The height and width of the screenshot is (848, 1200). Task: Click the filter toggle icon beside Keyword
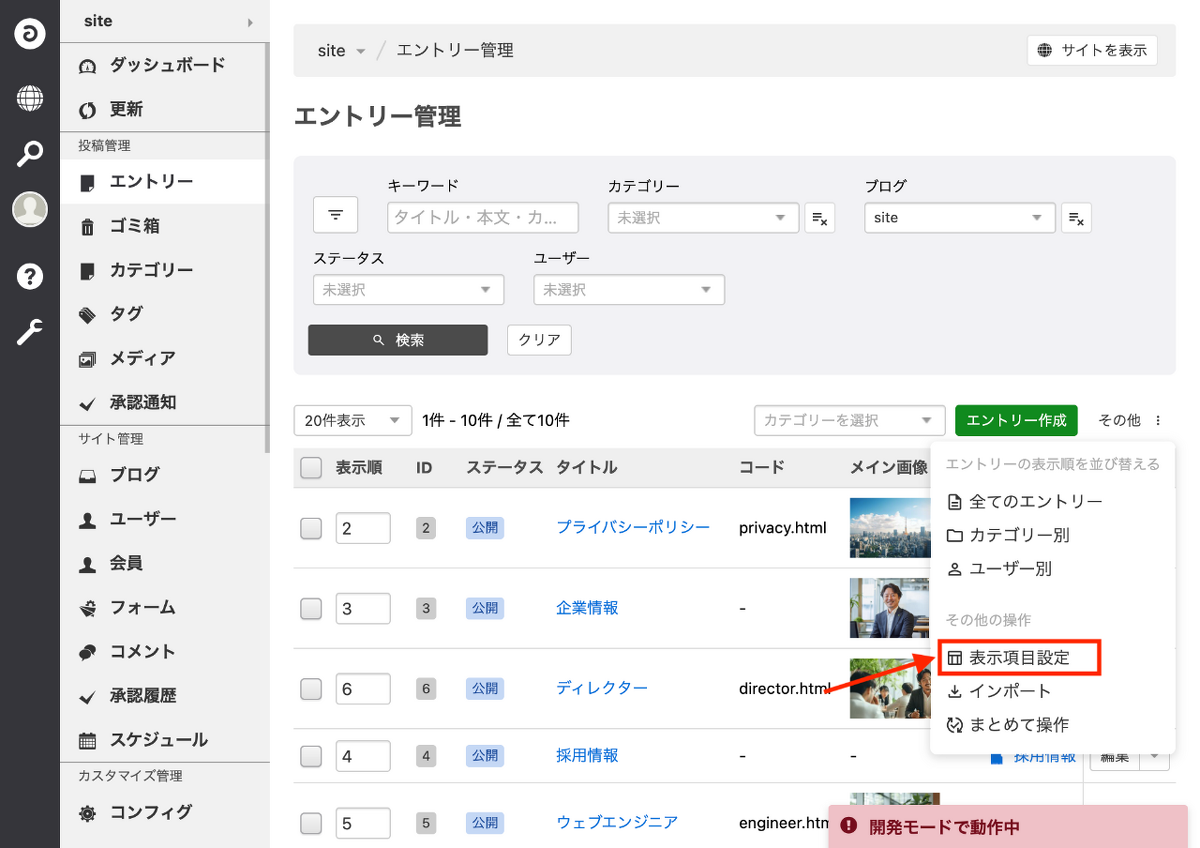(x=335, y=215)
